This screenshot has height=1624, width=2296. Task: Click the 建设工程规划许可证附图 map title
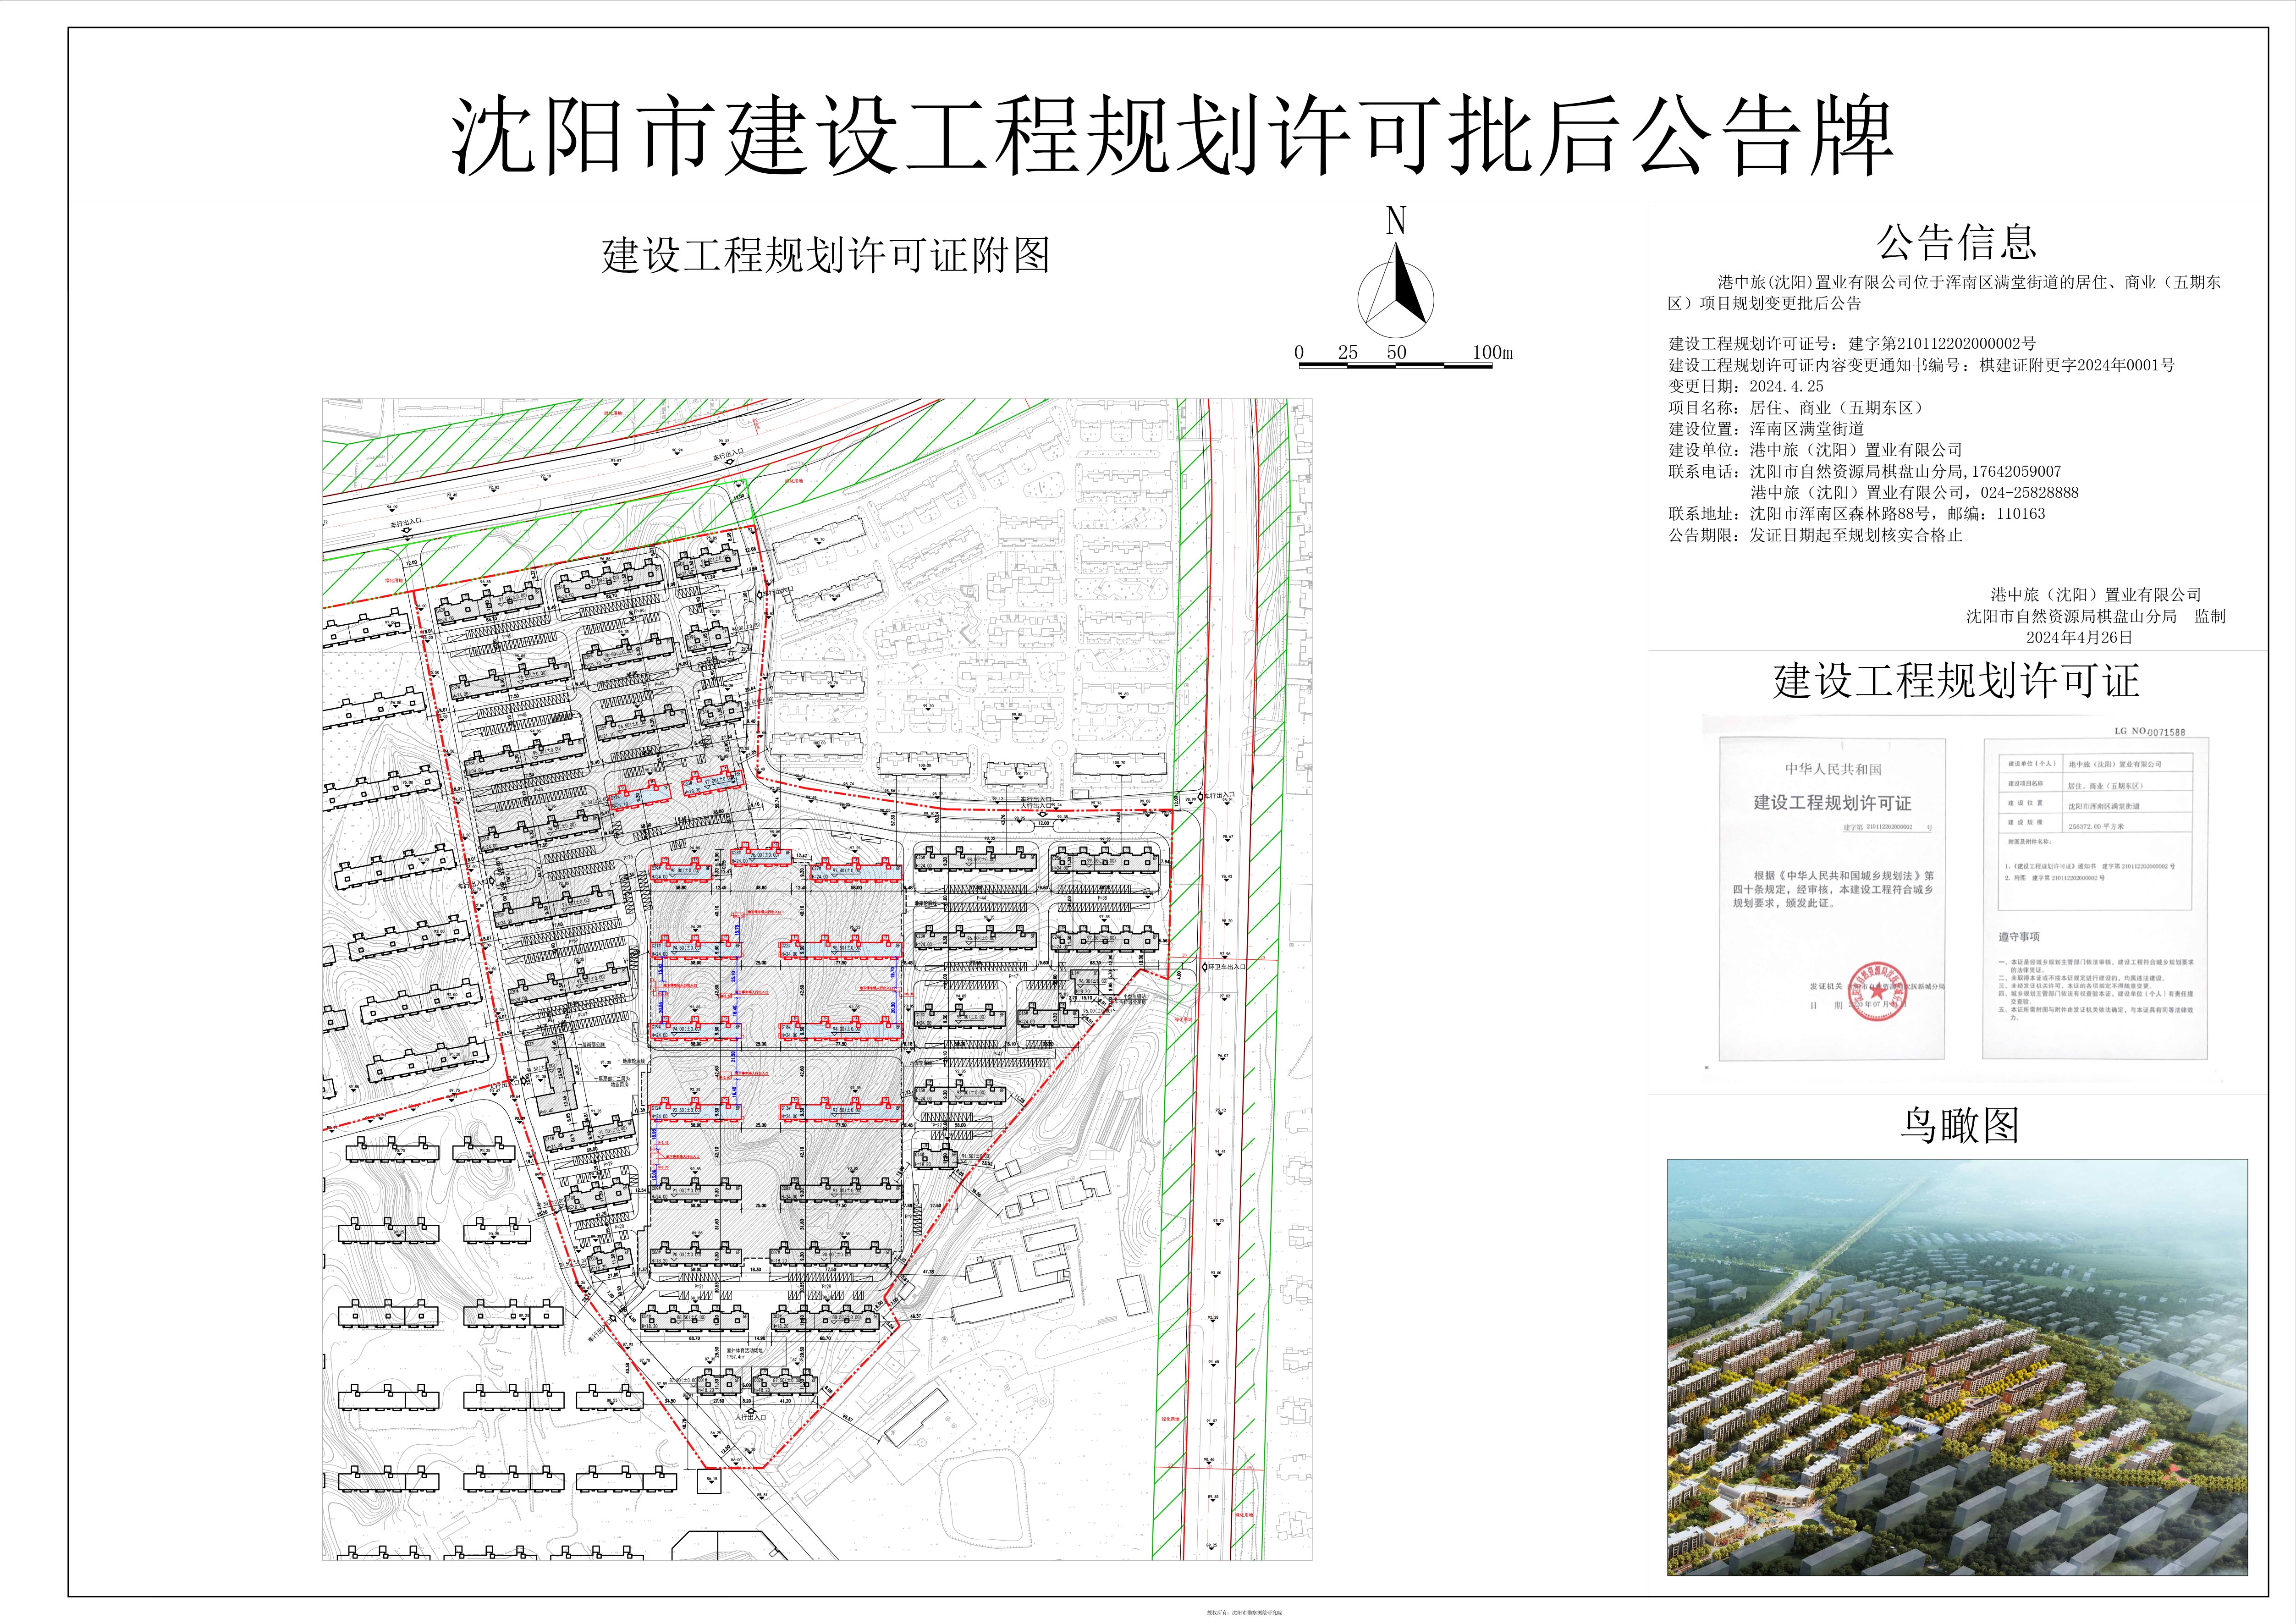(x=826, y=256)
